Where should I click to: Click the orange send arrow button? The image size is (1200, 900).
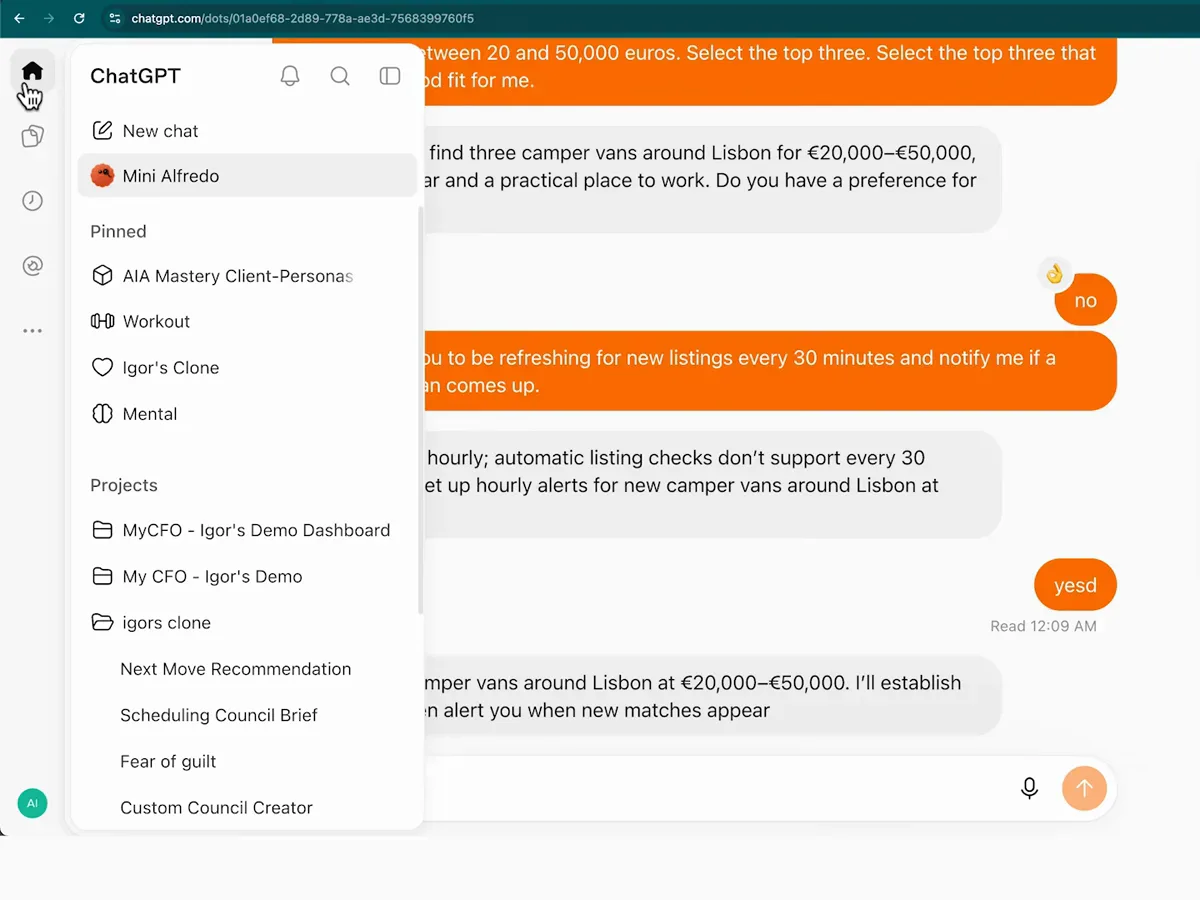click(x=1084, y=788)
